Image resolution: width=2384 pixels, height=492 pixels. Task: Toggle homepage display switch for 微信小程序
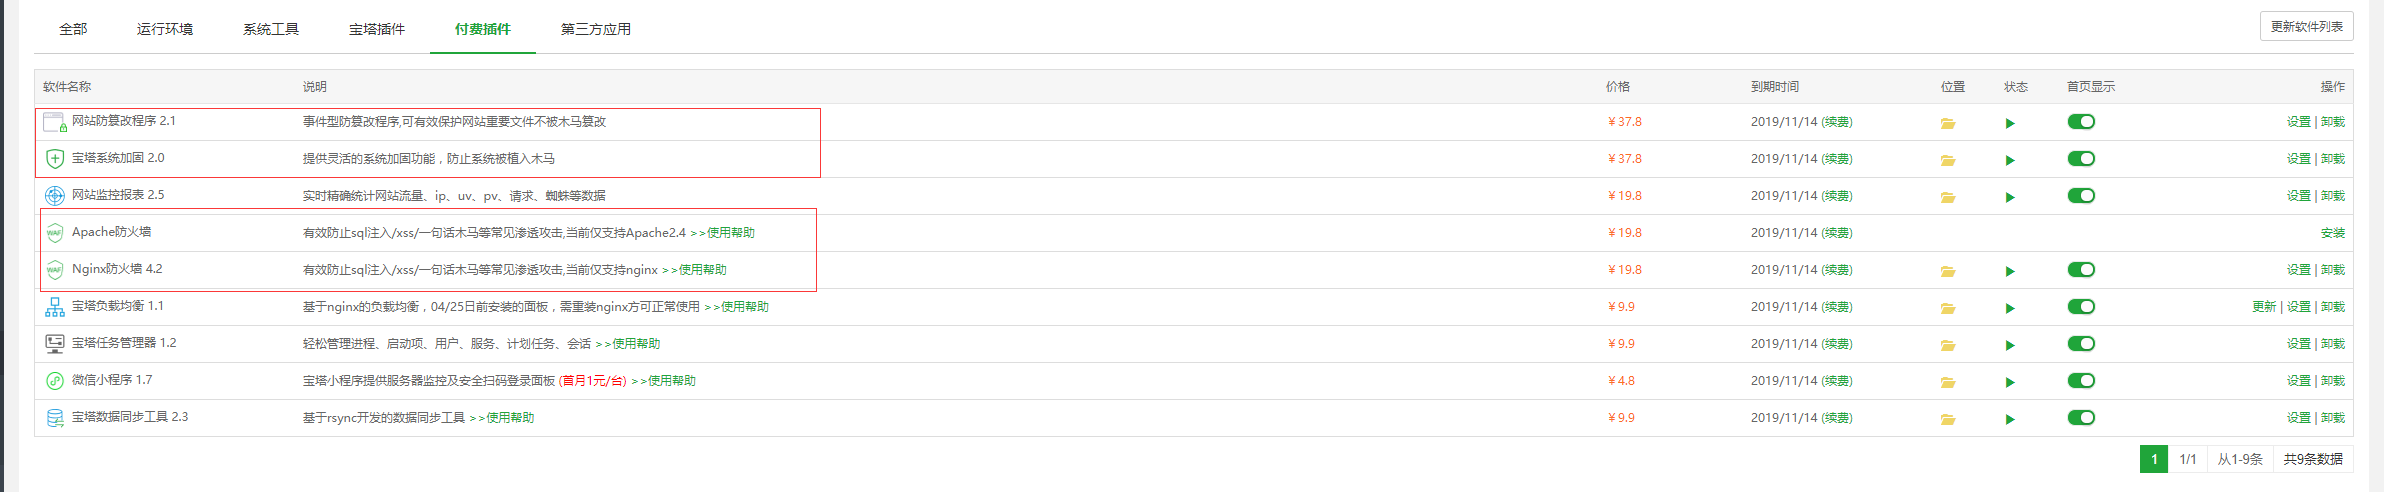[2081, 381]
